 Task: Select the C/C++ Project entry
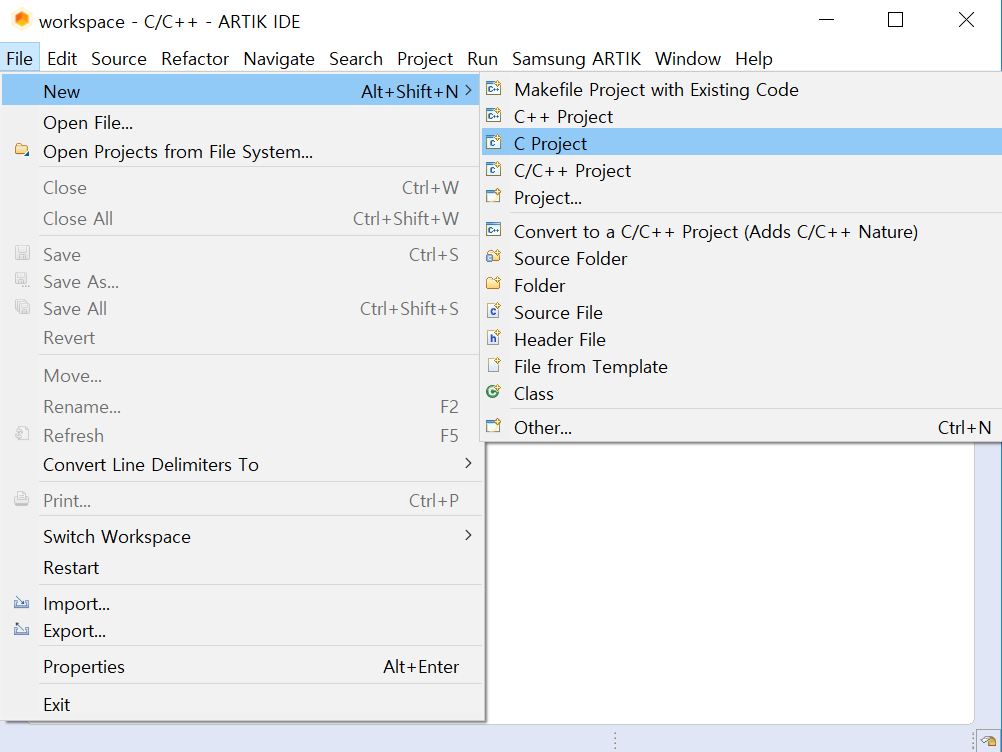[741, 171]
